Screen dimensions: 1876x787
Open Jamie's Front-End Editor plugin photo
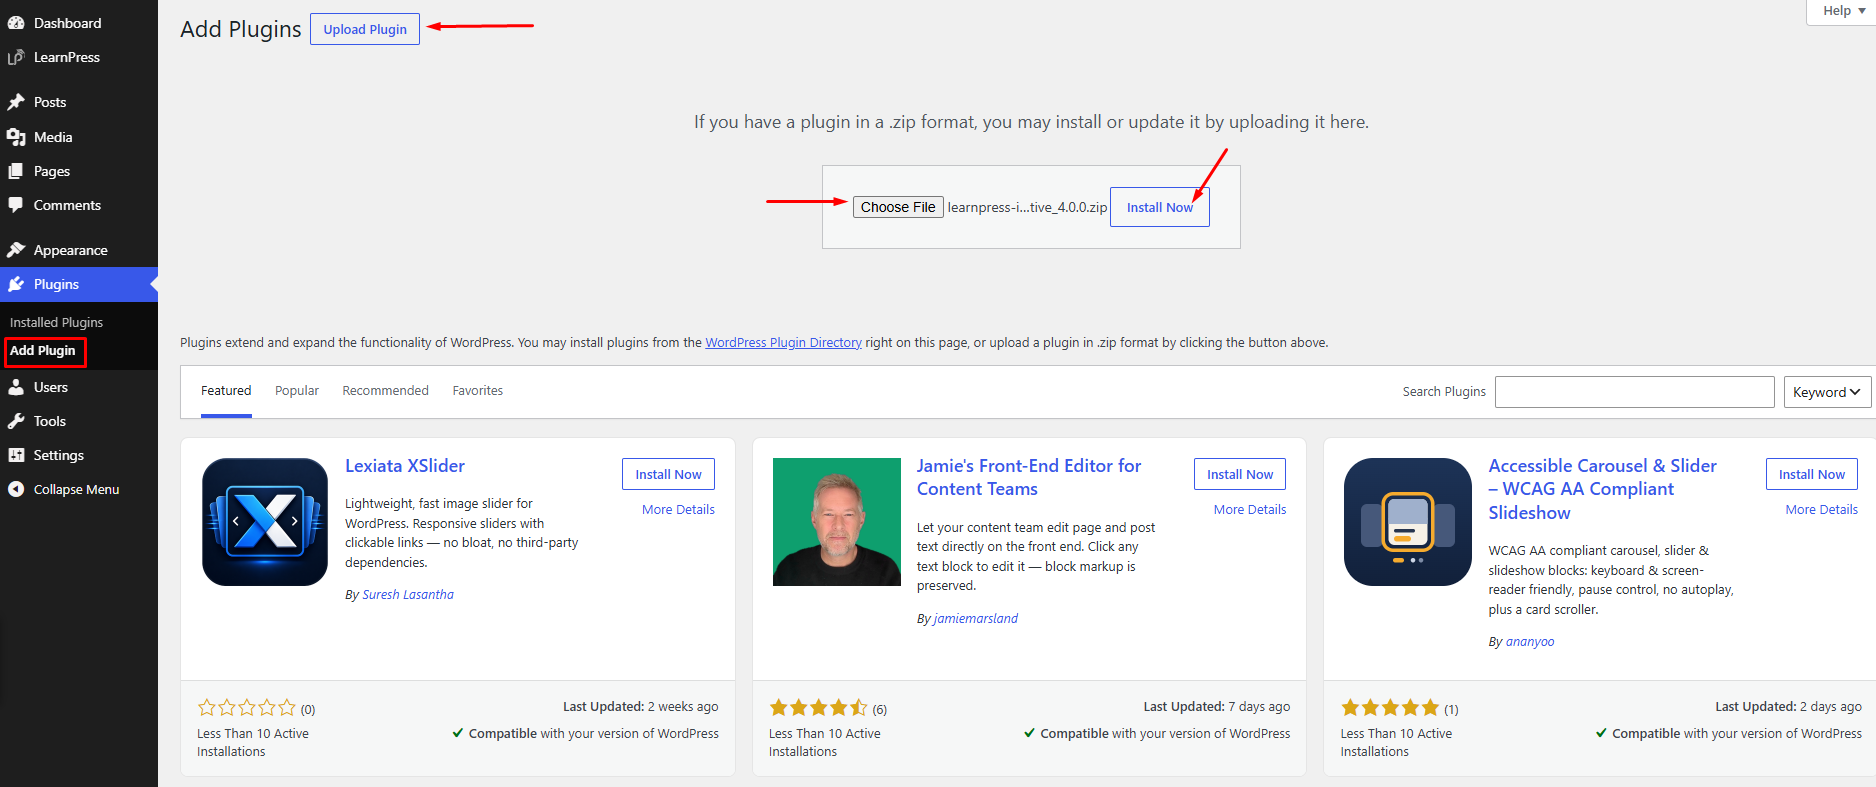tap(837, 522)
